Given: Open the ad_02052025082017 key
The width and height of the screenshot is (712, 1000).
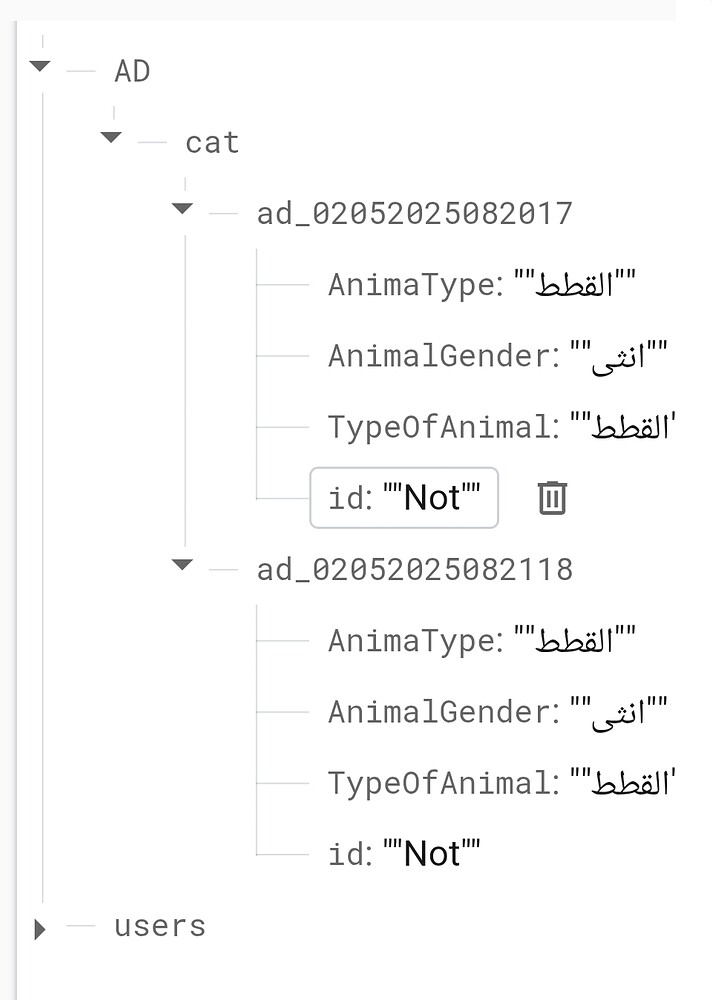Looking at the screenshot, I should (415, 214).
